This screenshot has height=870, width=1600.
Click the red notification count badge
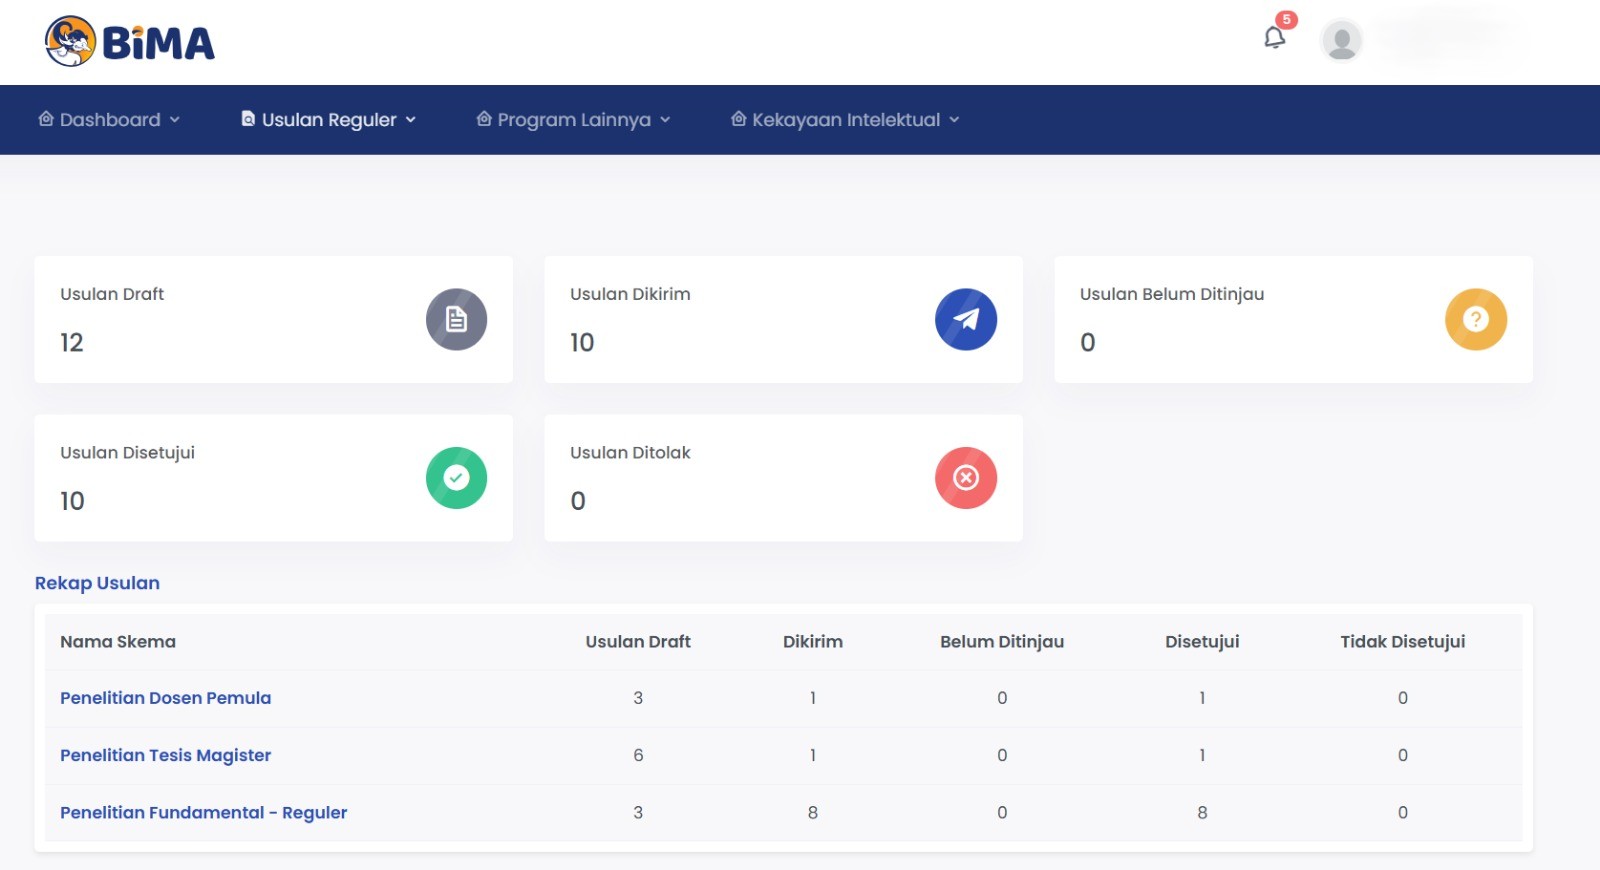(x=1287, y=19)
